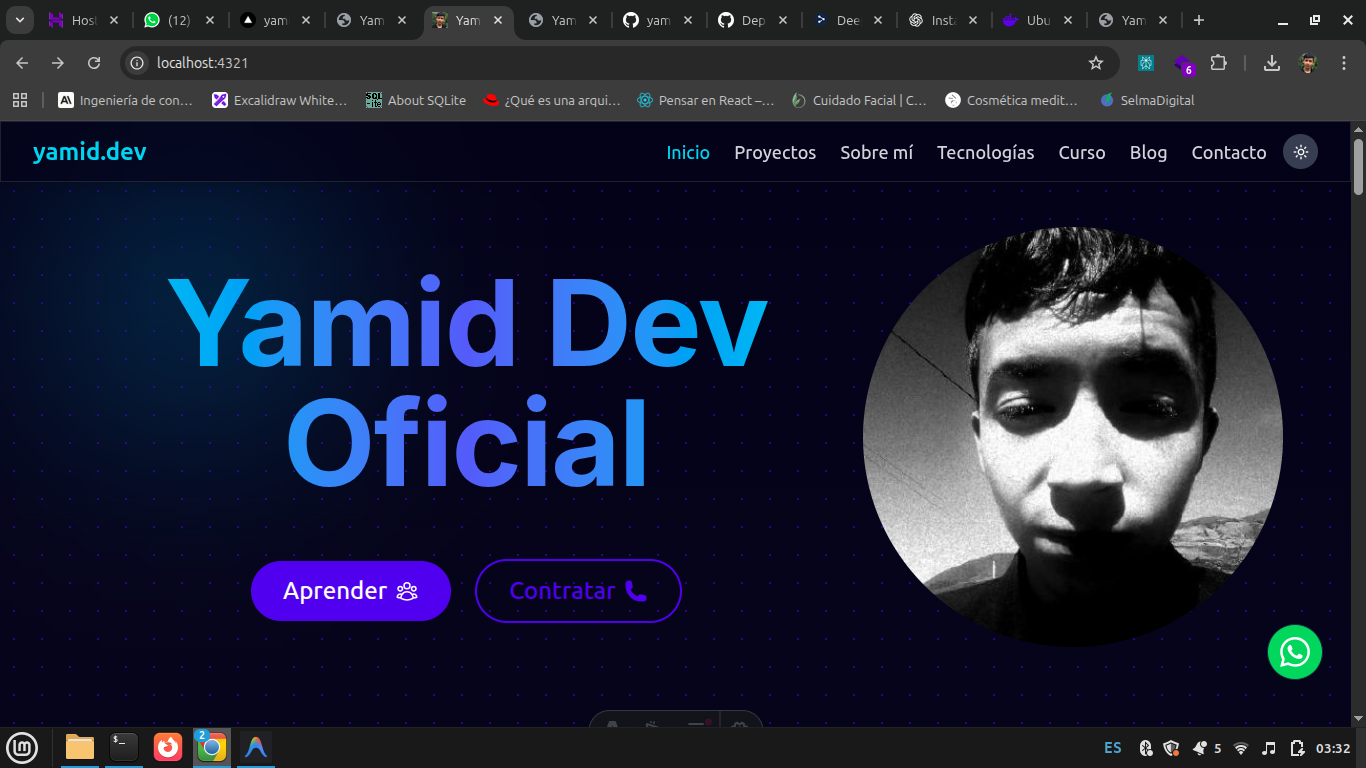Open the About SQLite bookmark
This screenshot has height=768, width=1366.
tap(416, 100)
